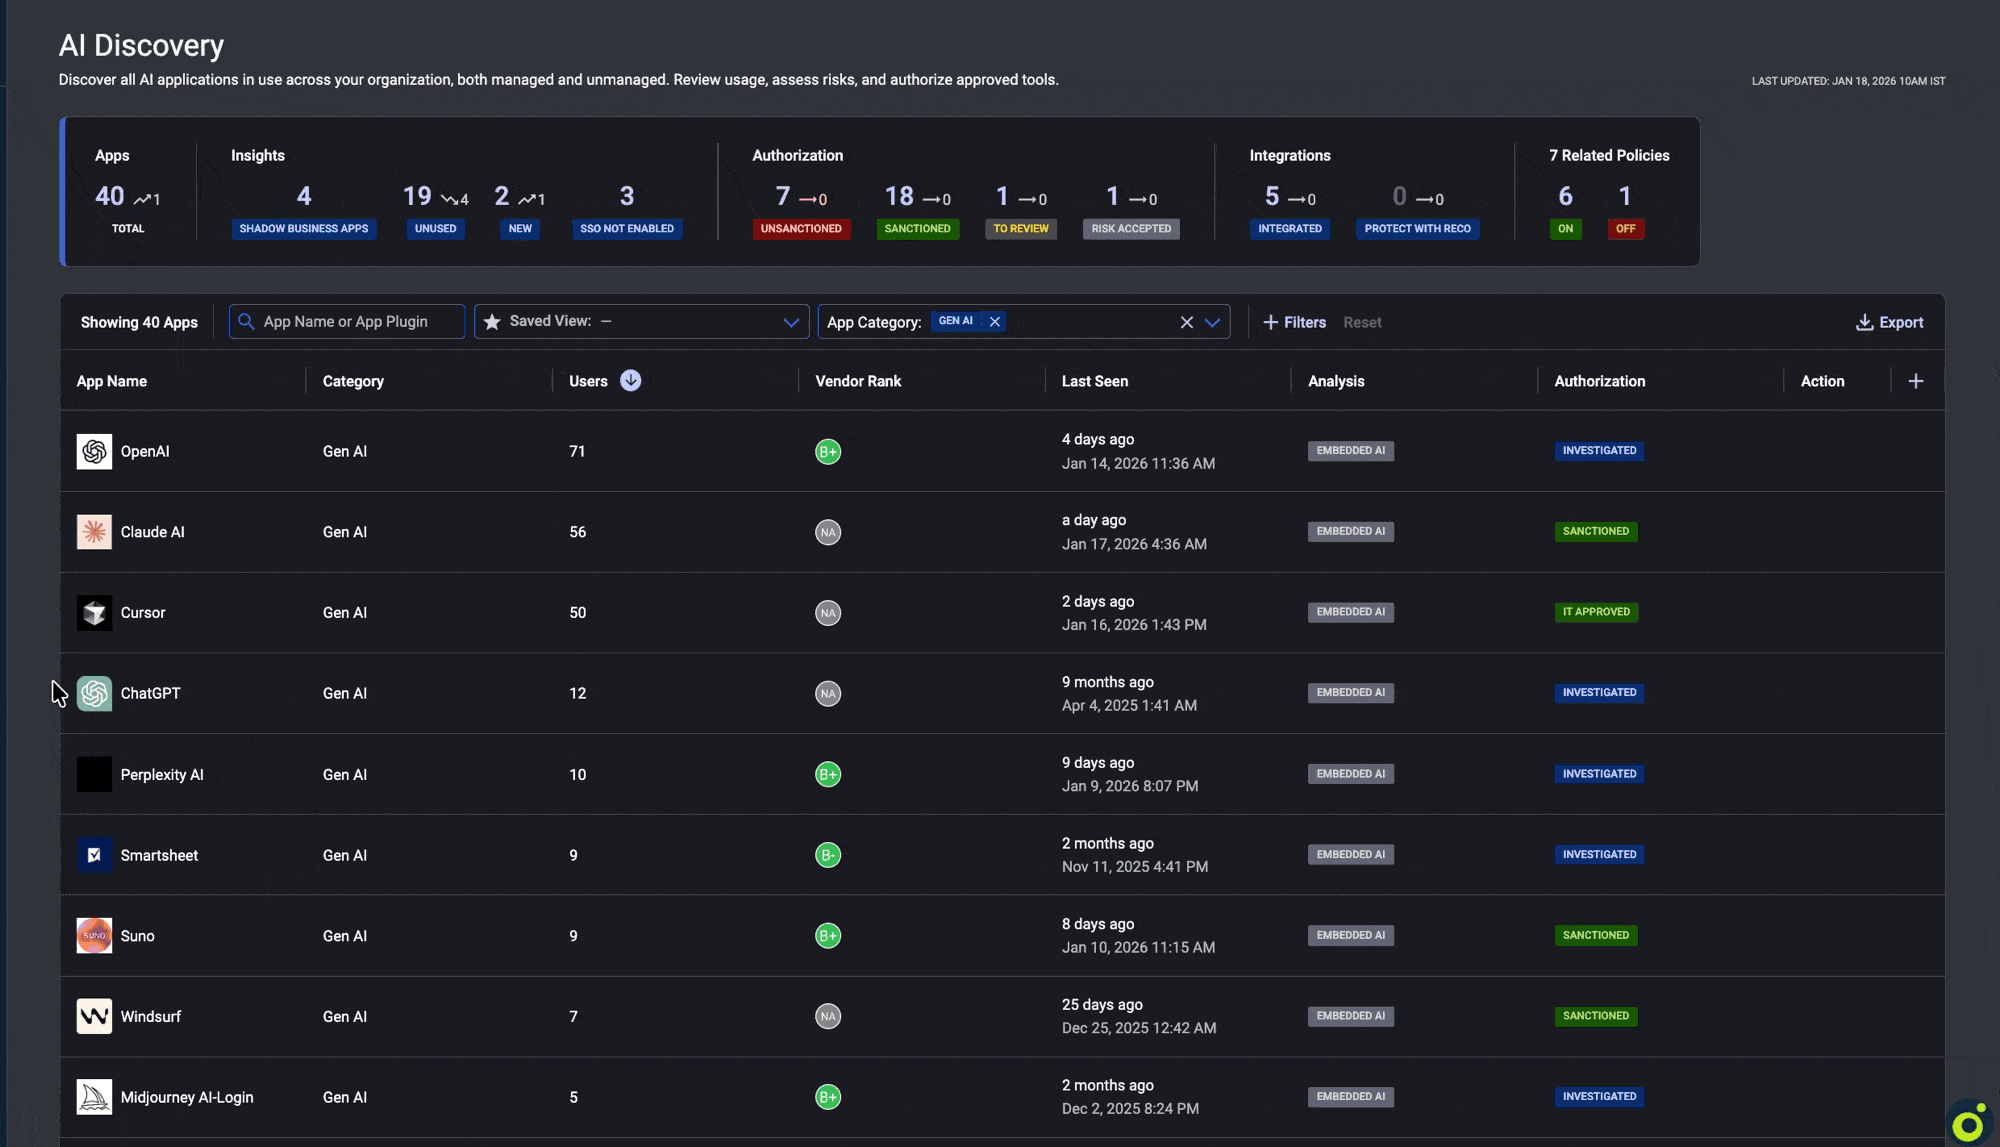The width and height of the screenshot is (2000, 1147).
Task: Filter by Shadow Business Apps insight
Action: [x=303, y=229]
